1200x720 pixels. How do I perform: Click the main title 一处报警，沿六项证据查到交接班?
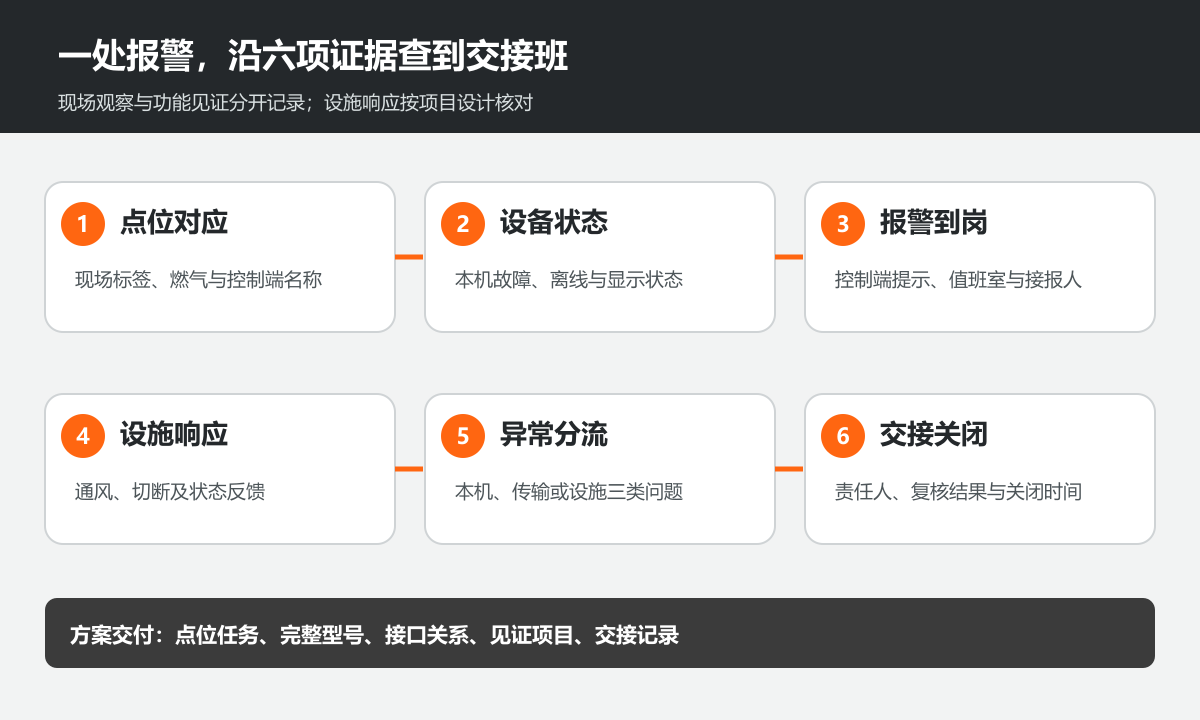(x=313, y=56)
